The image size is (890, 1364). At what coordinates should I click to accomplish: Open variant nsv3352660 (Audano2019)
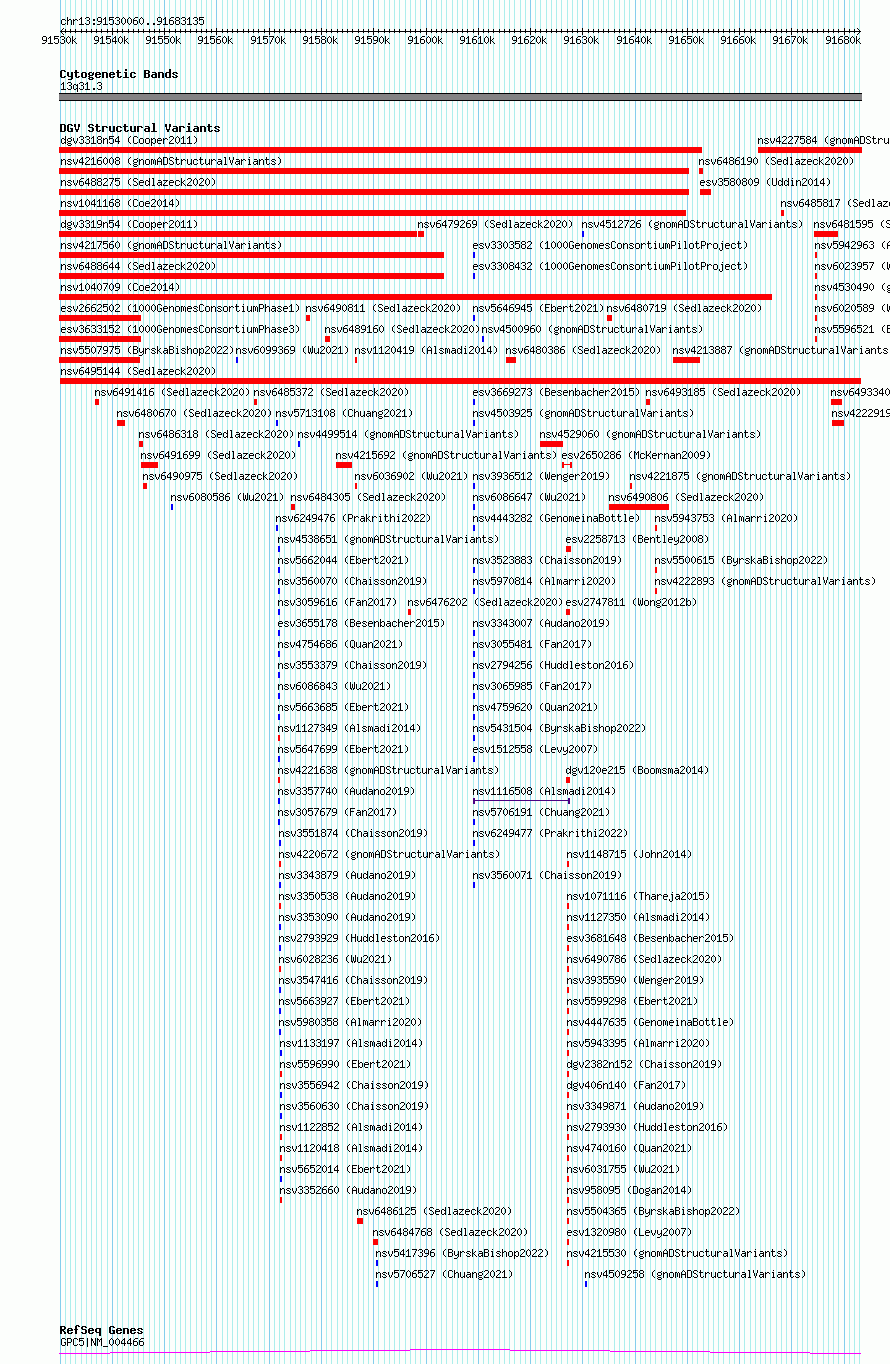coord(346,1190)
